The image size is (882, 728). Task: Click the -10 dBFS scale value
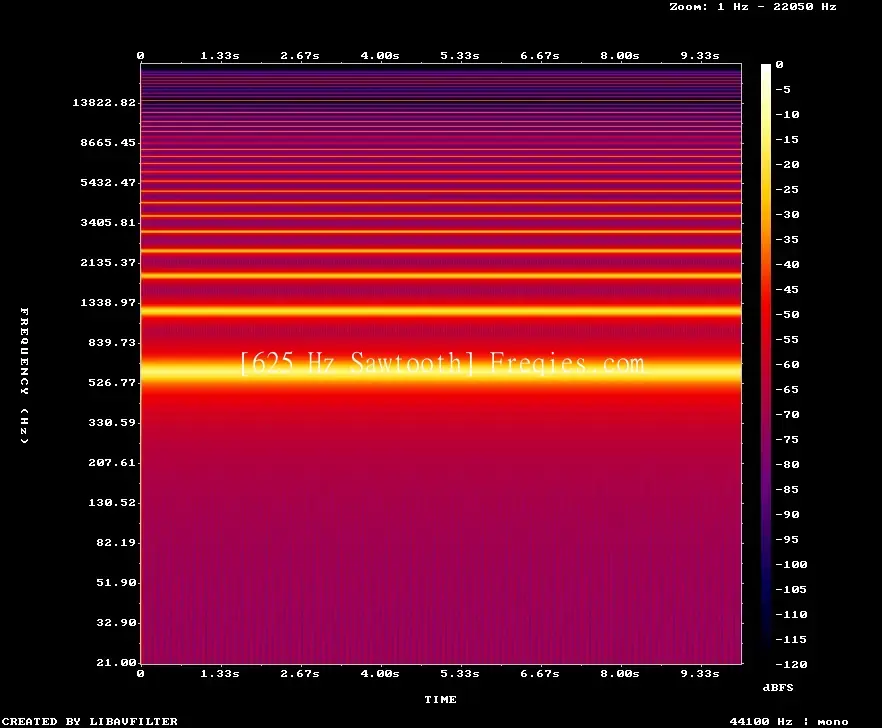(787, 114)
